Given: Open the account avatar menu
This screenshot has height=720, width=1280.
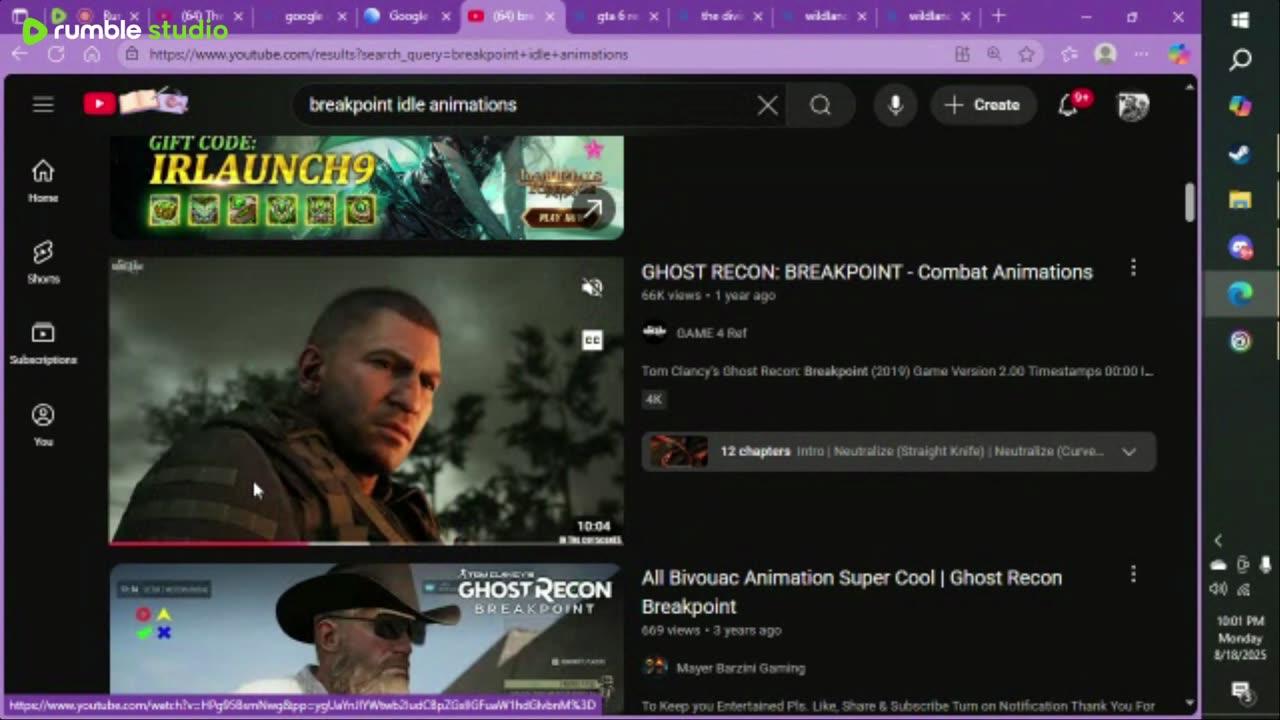Looking at the screenshot, I should point(1133,105).
